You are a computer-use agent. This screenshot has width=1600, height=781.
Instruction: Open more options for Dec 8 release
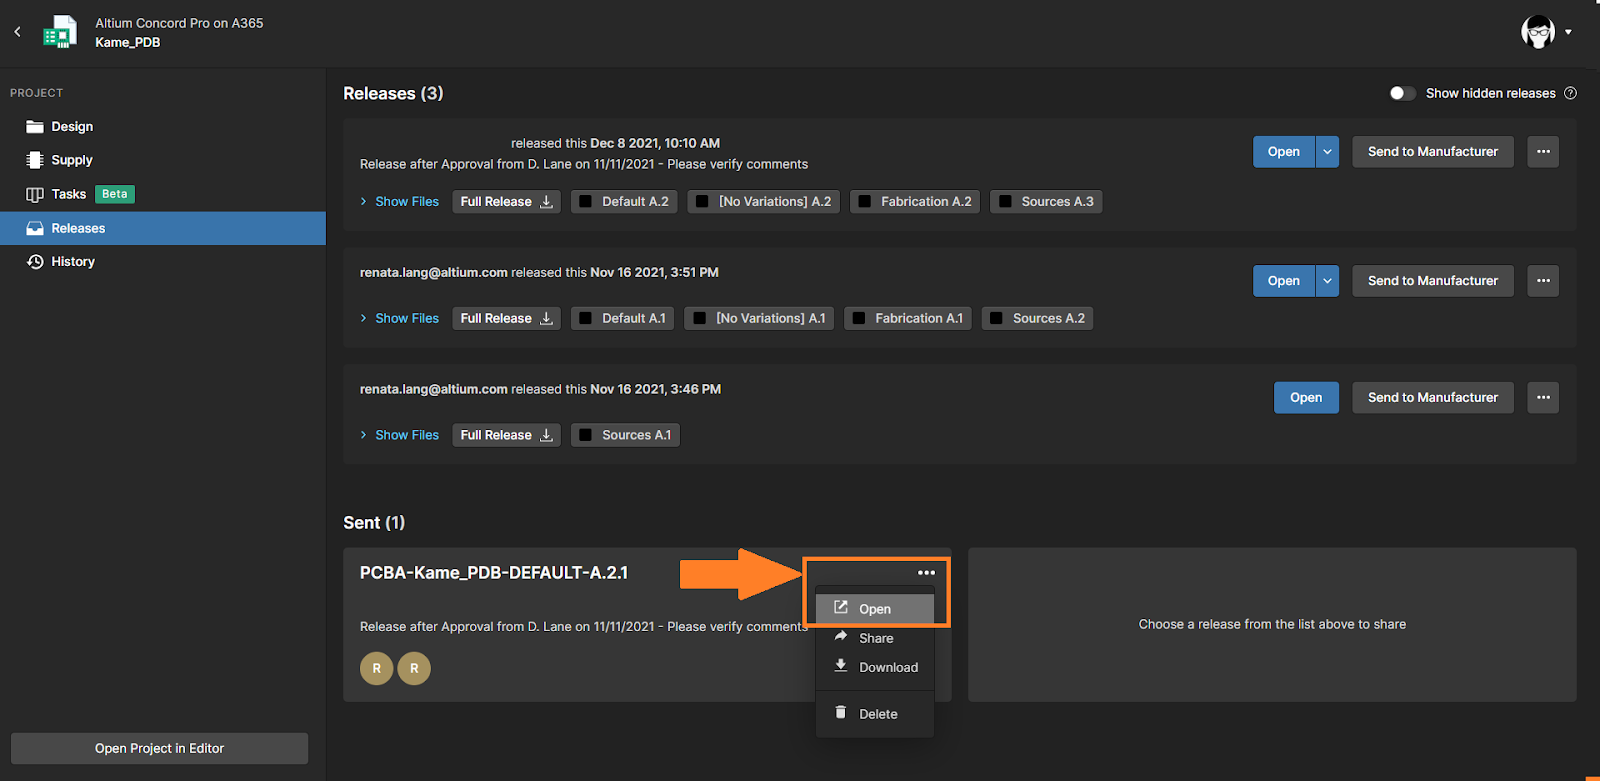pyautogui.click(x=1543, y=152)
